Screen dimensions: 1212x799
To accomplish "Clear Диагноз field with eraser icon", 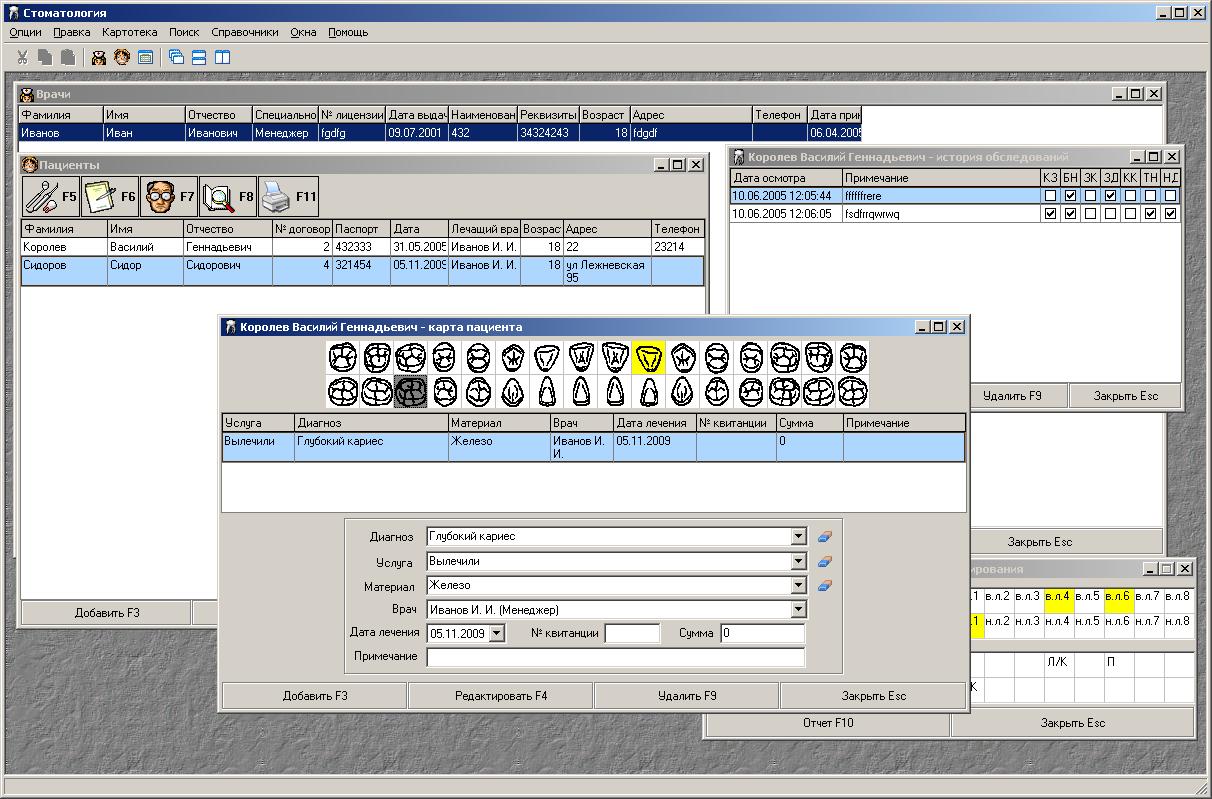I will (x=825, y=537).
